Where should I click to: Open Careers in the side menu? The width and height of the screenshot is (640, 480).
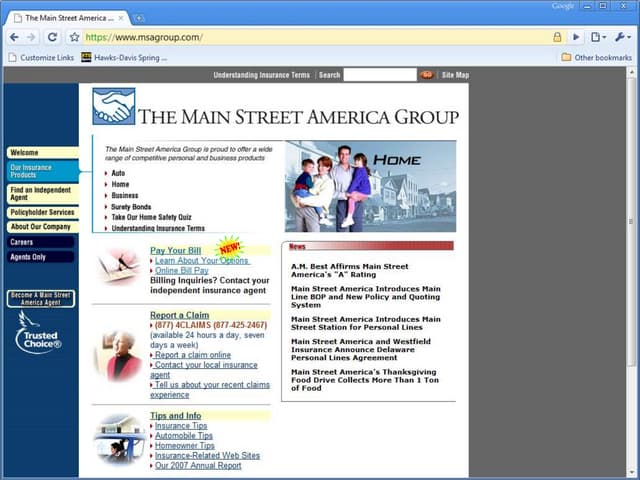(40, 242)
